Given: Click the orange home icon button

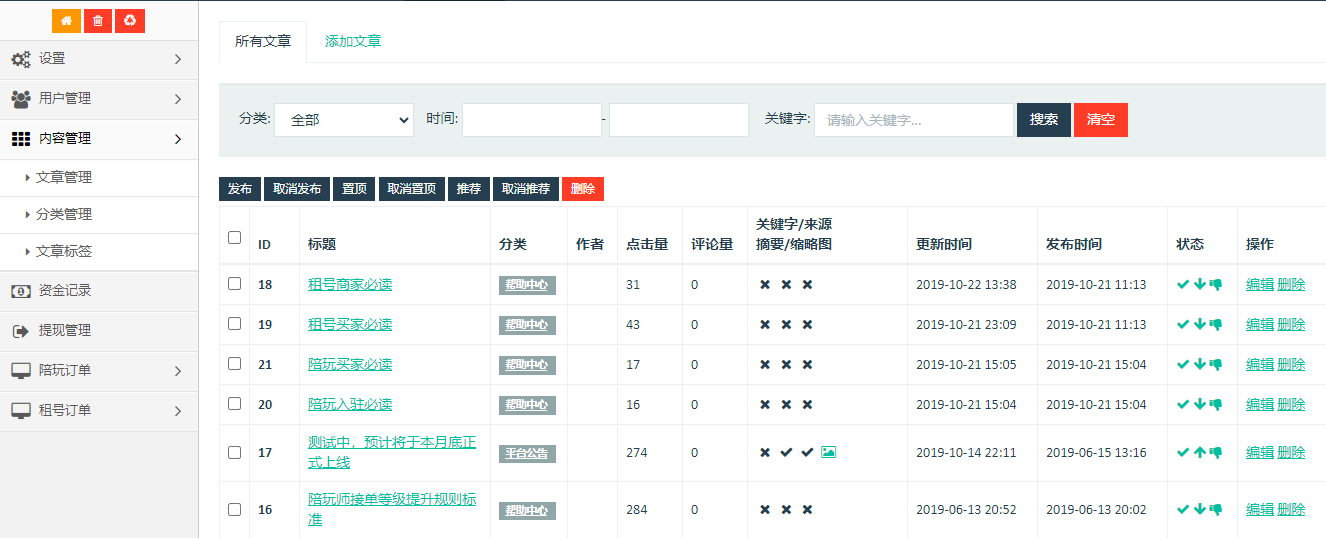Looking at the screenshot, I should (66, 20).
